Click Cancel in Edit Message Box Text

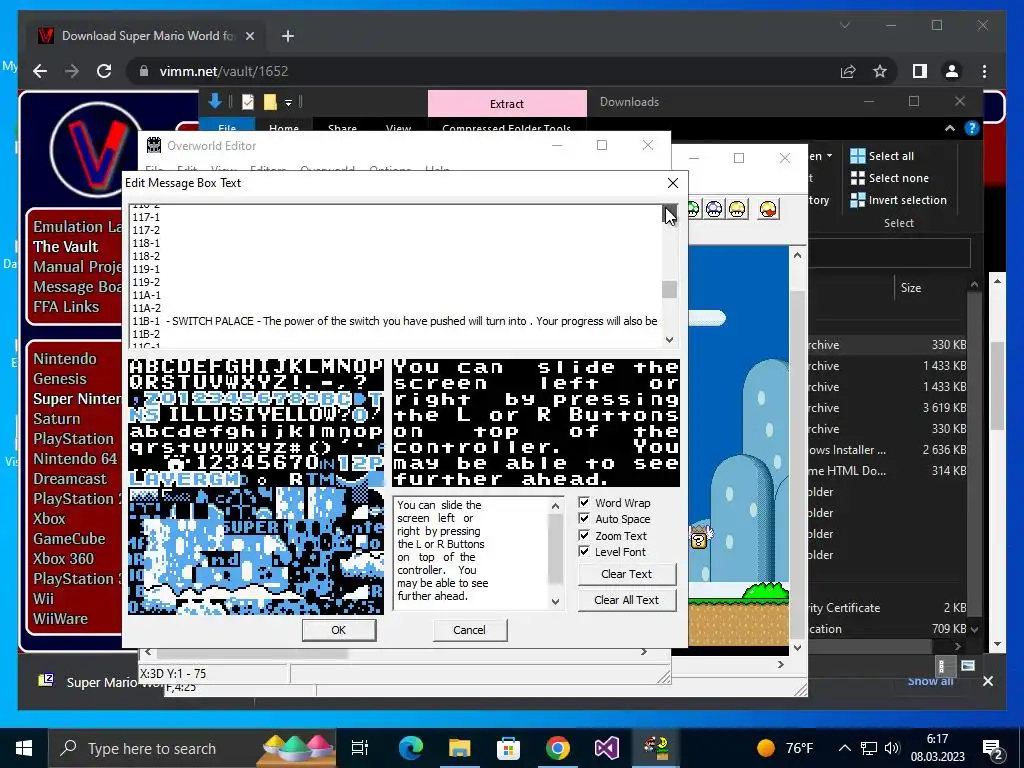[470, 630]
